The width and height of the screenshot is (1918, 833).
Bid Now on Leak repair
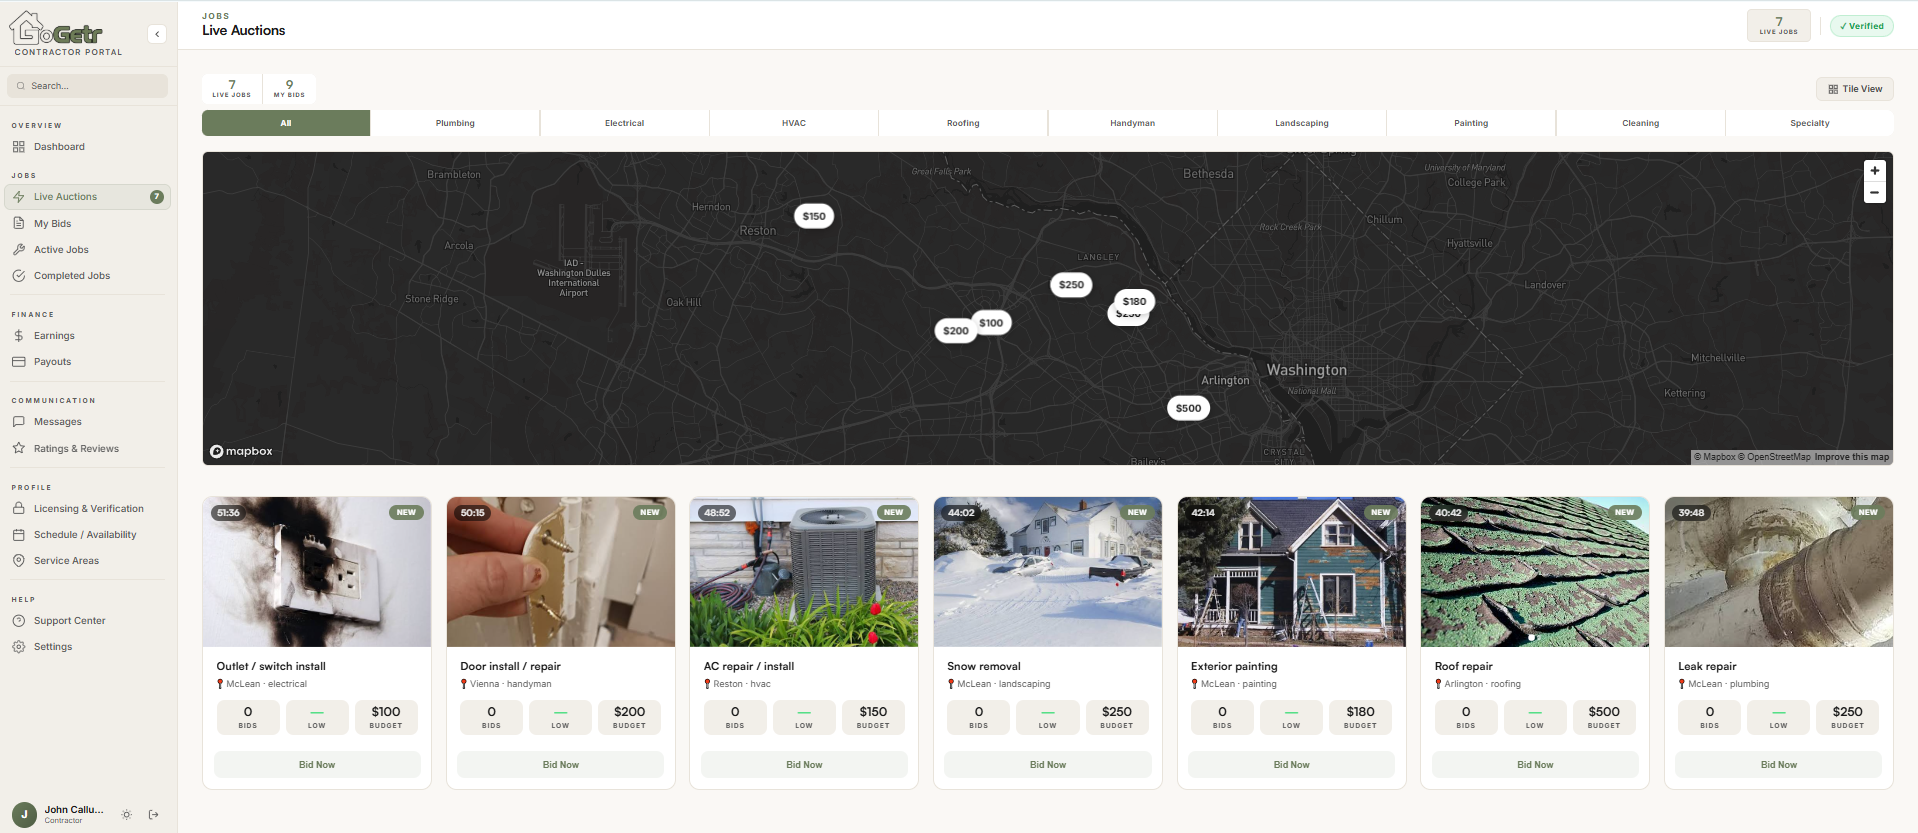[1779, 765]
